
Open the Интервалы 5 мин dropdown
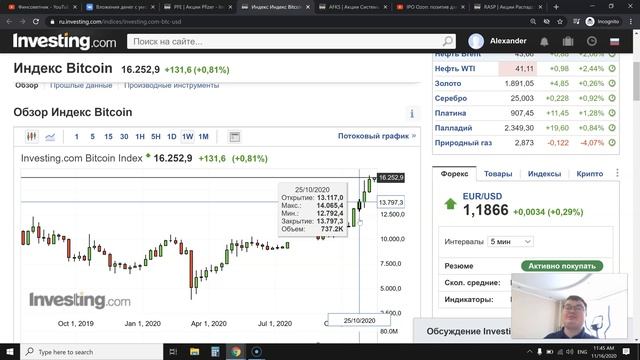511,242
